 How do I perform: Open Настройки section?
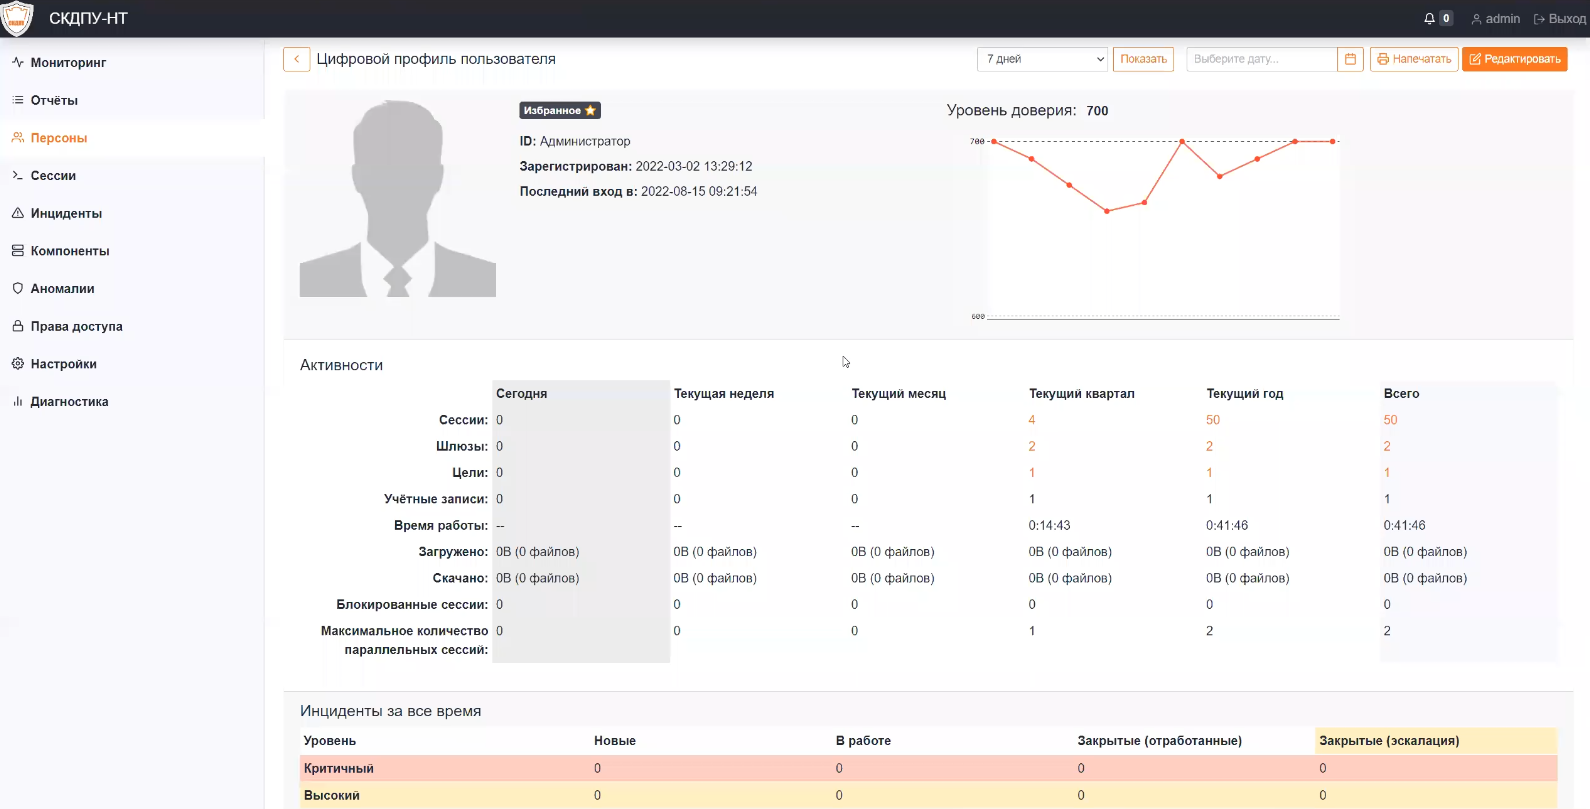(x=63, y=364)
